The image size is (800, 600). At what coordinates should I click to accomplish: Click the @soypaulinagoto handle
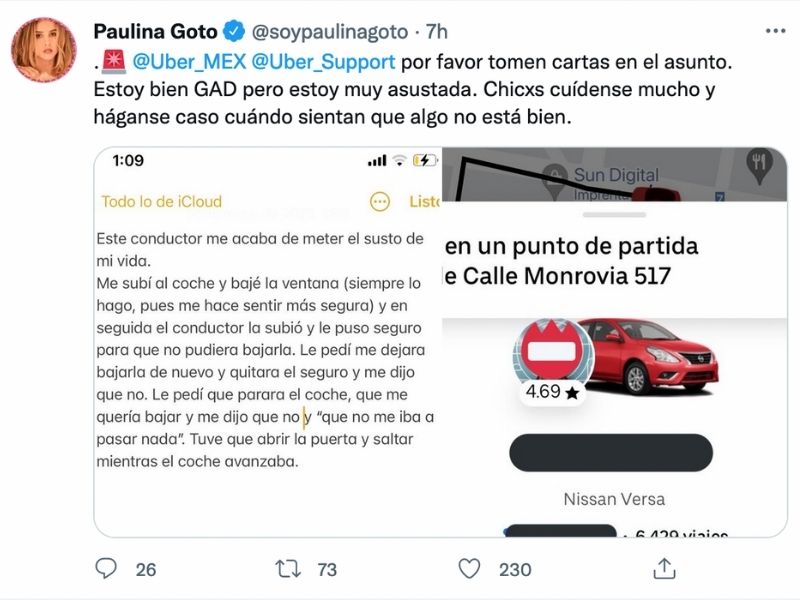point(330,32)
